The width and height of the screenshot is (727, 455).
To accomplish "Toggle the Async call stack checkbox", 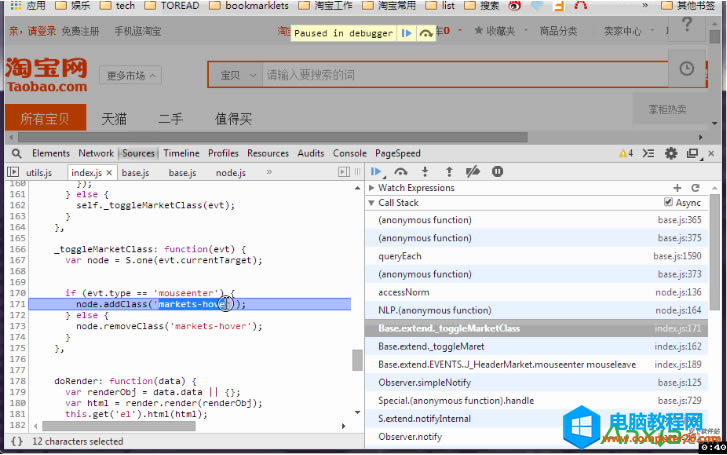I will (x=668, y=203).
